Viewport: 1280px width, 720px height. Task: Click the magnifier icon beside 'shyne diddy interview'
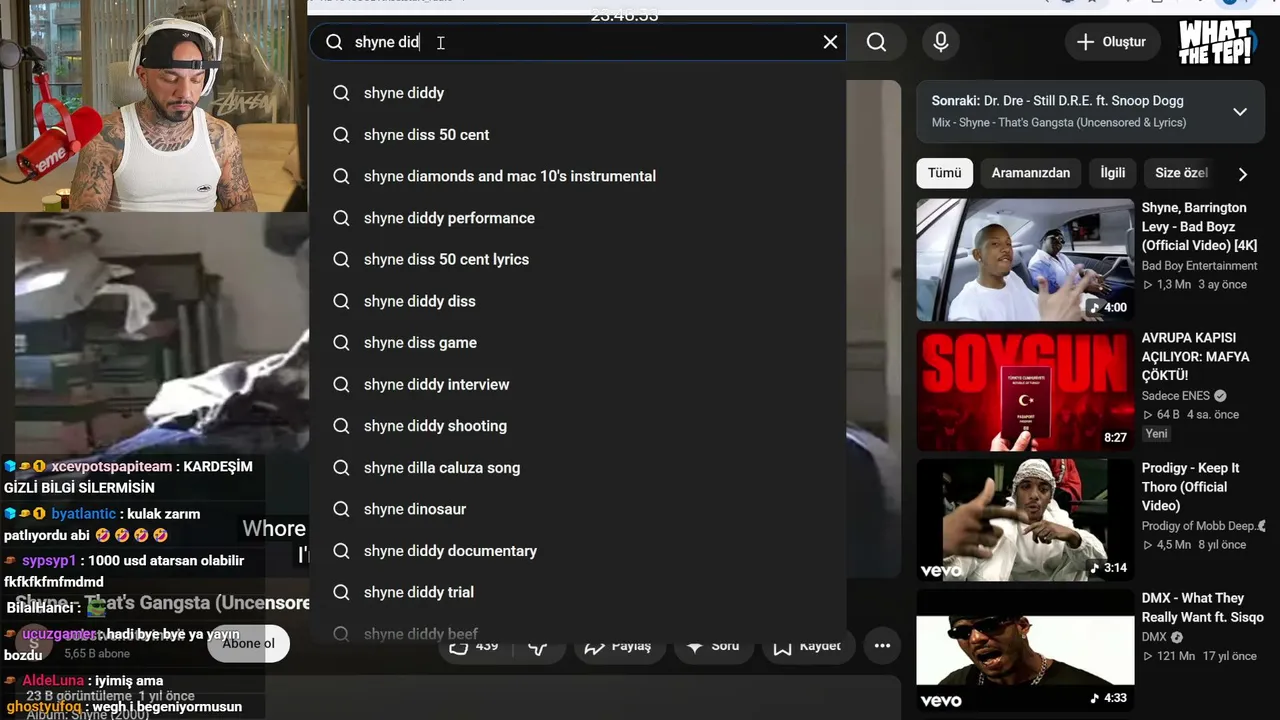(341, 384)
